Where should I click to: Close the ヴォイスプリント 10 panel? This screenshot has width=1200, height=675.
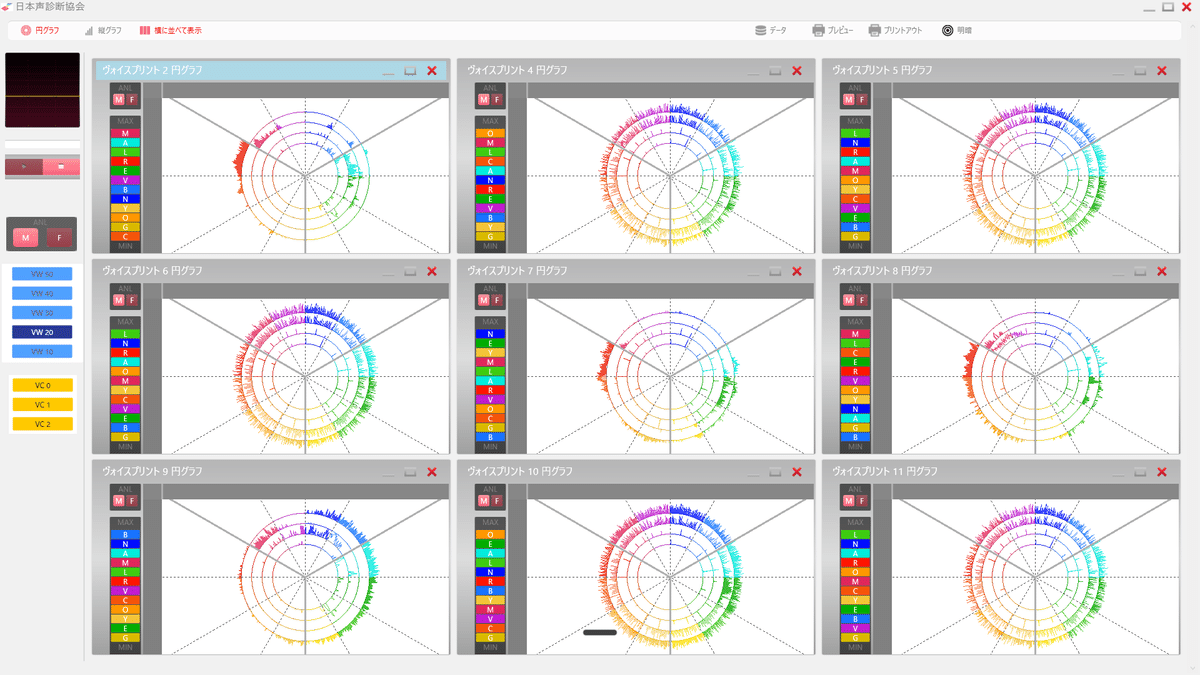pos(797,471)
